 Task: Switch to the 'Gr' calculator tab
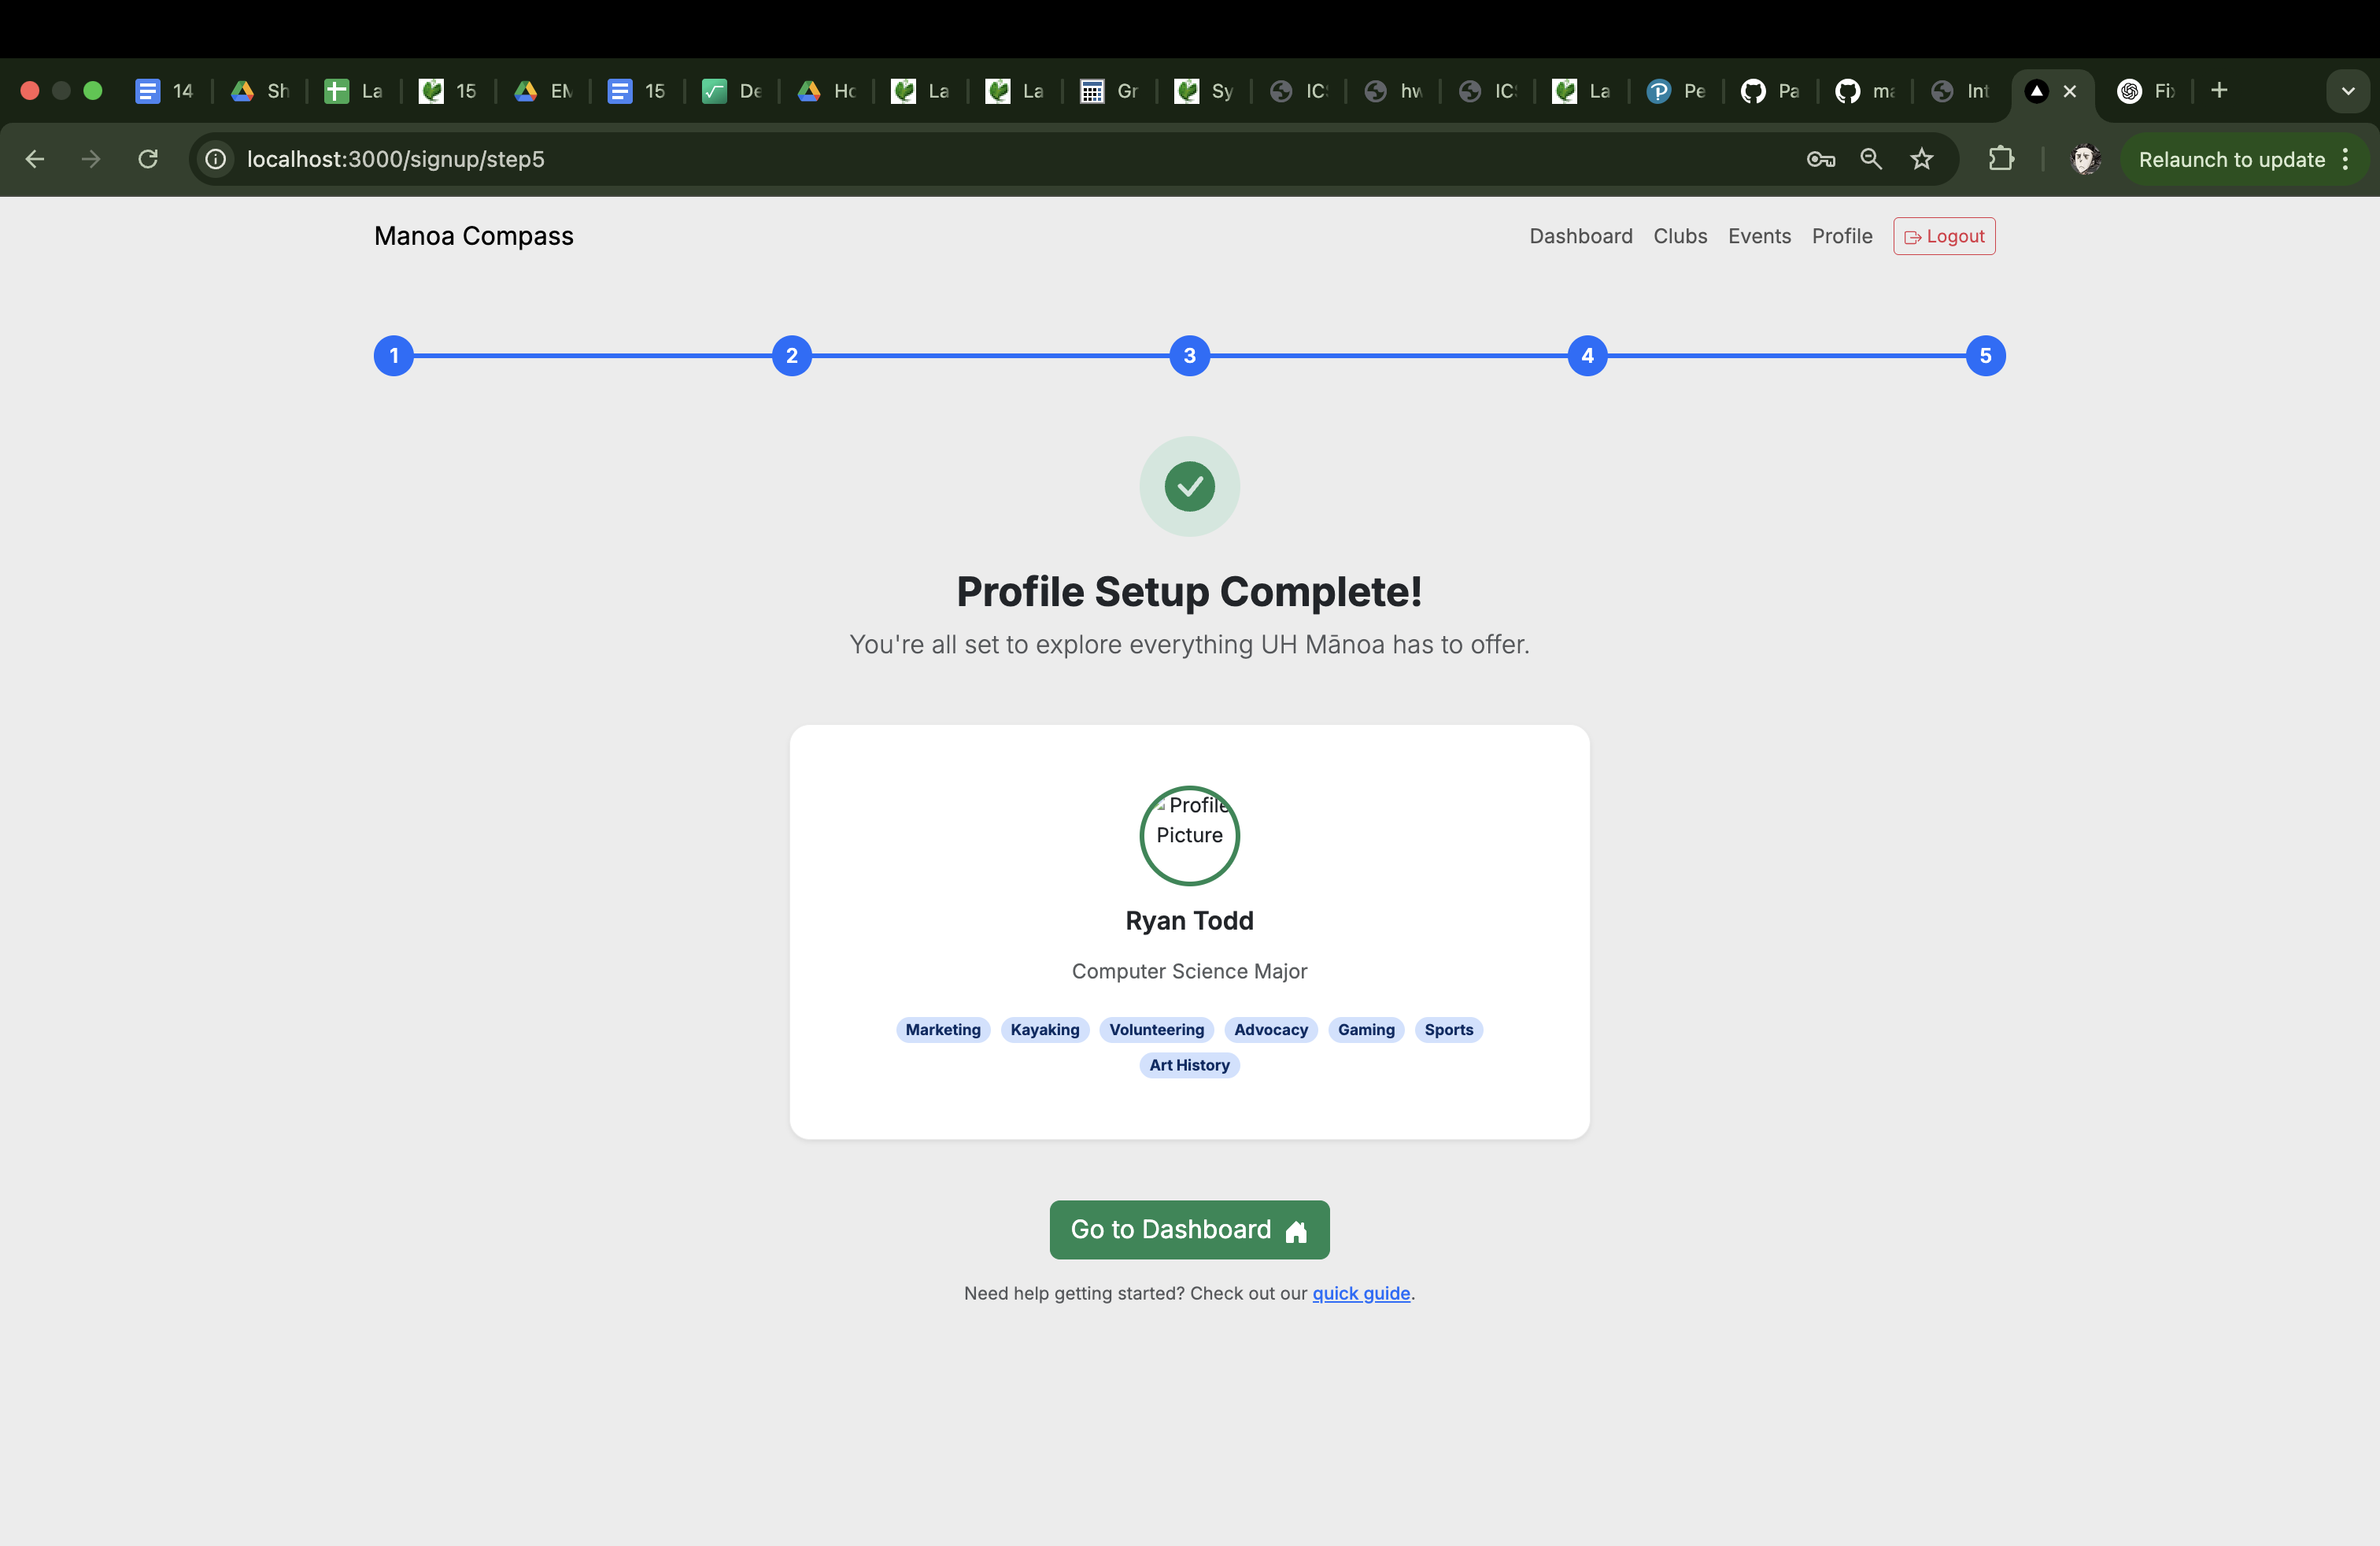pyautogui.click(x=1109, y=91)
